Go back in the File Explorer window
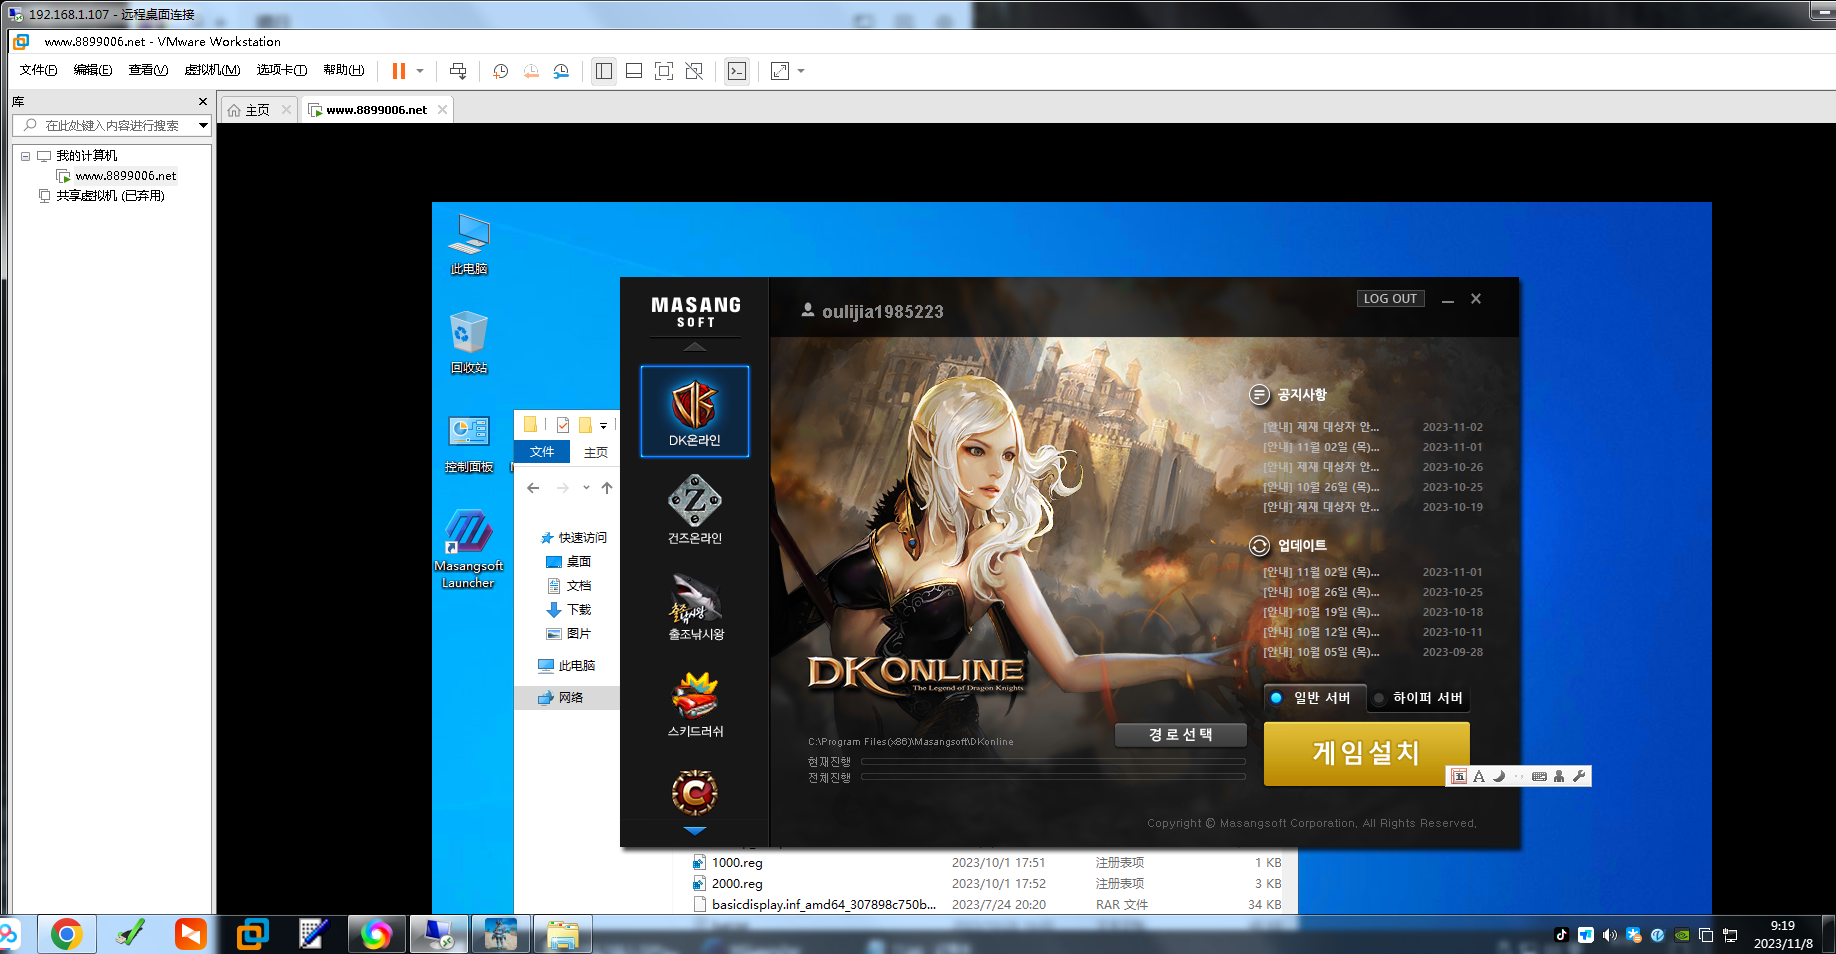 point(533,488)
